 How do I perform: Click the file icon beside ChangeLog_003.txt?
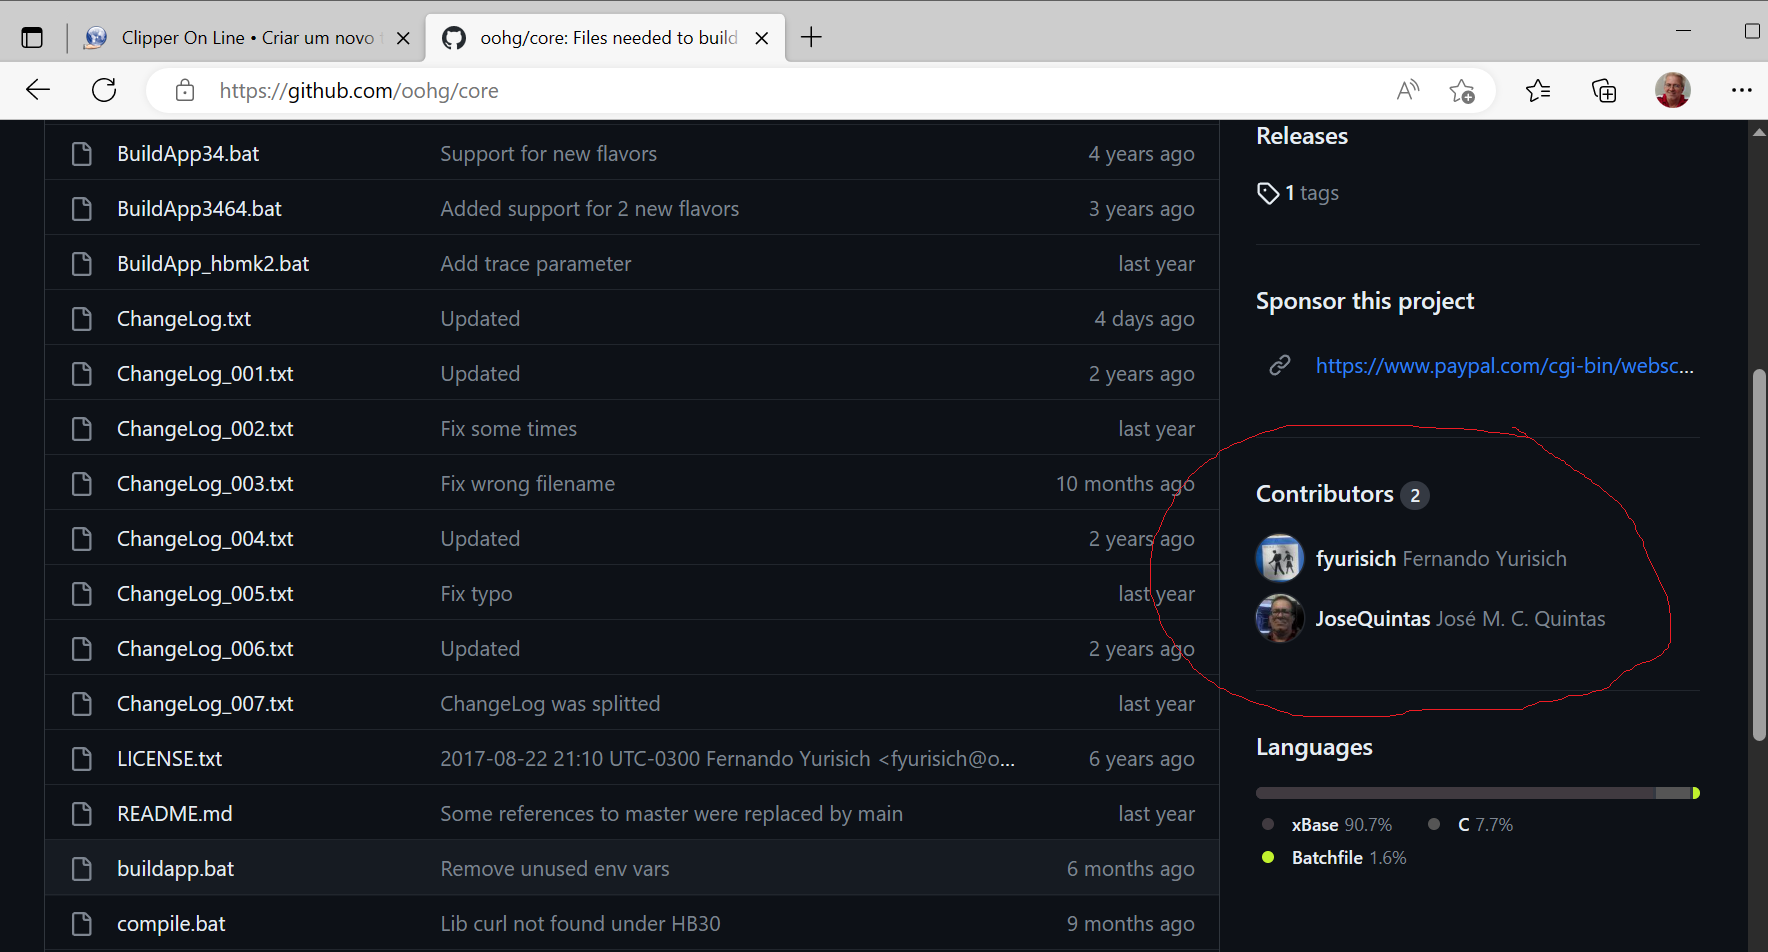click(x=82, y=484)
